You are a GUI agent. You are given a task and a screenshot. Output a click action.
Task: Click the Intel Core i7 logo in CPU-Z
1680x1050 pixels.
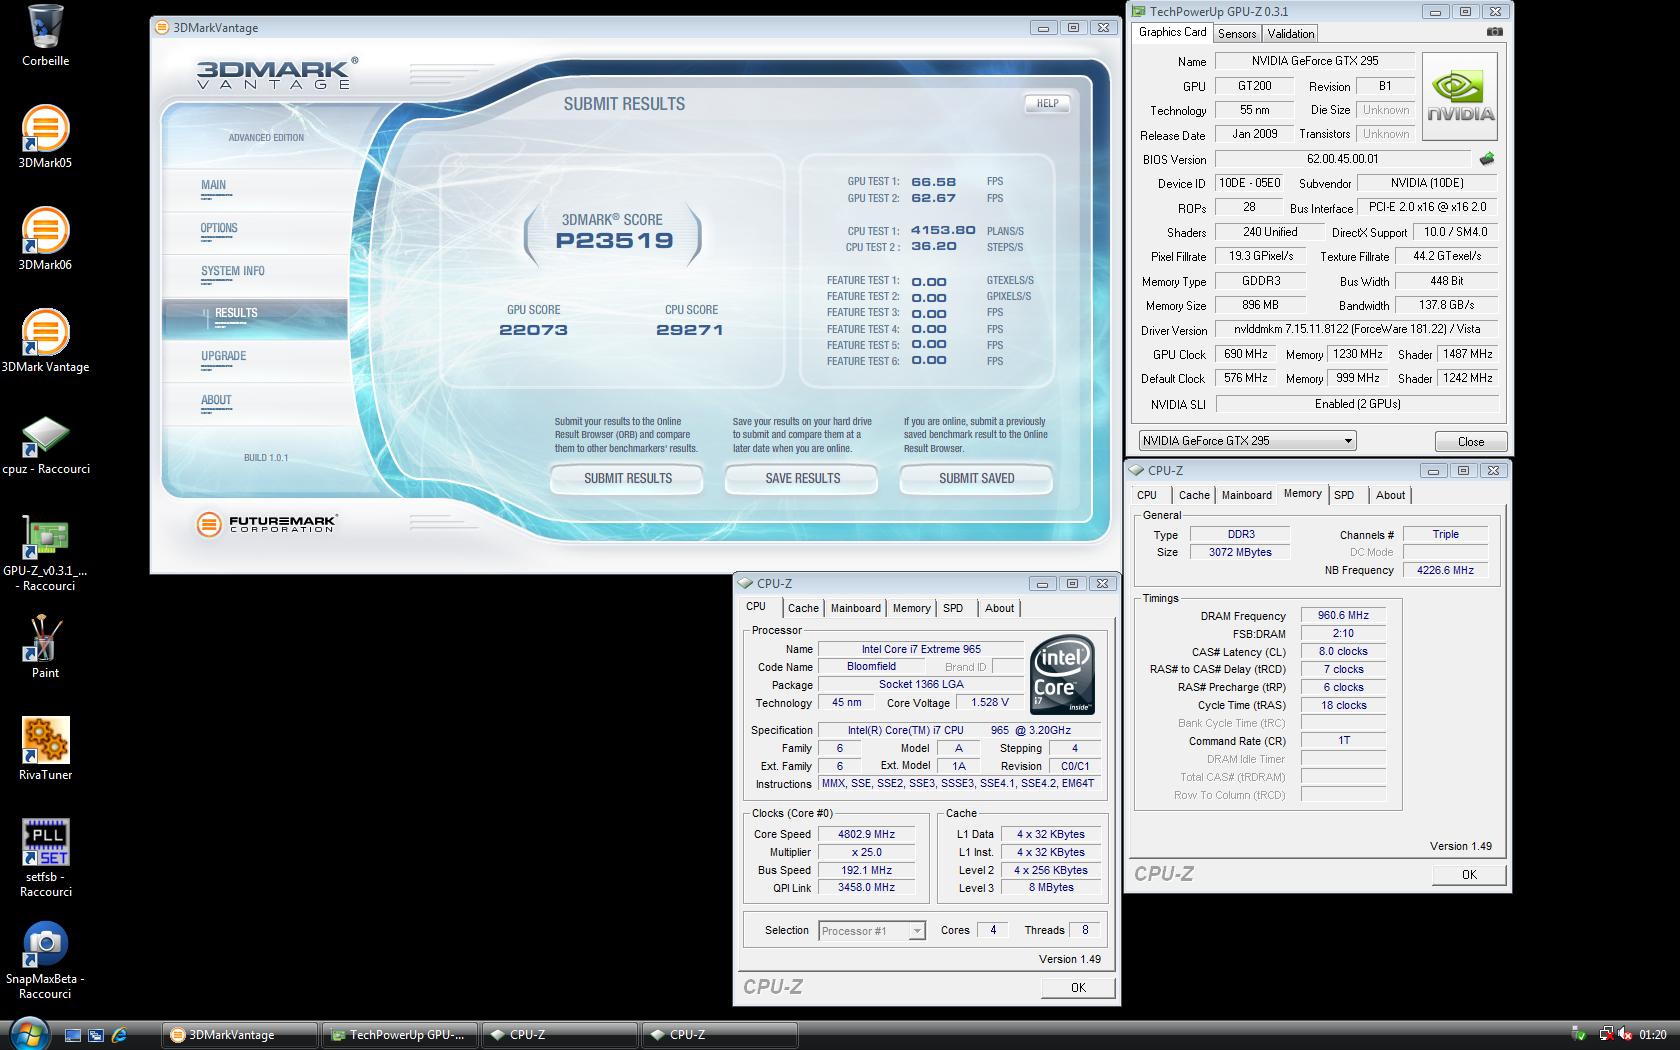1062,673
